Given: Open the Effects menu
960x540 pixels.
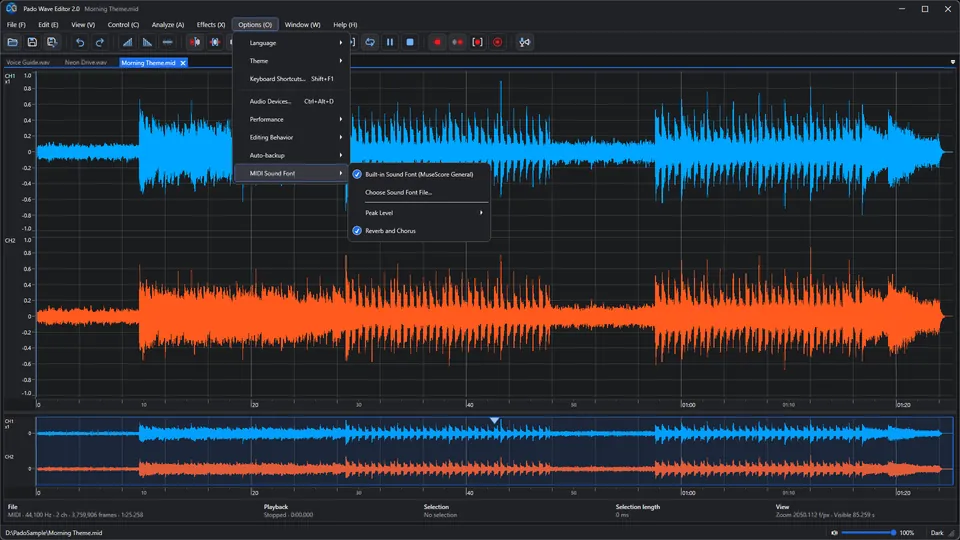Looking at the screenshot, I should point(211,24).
